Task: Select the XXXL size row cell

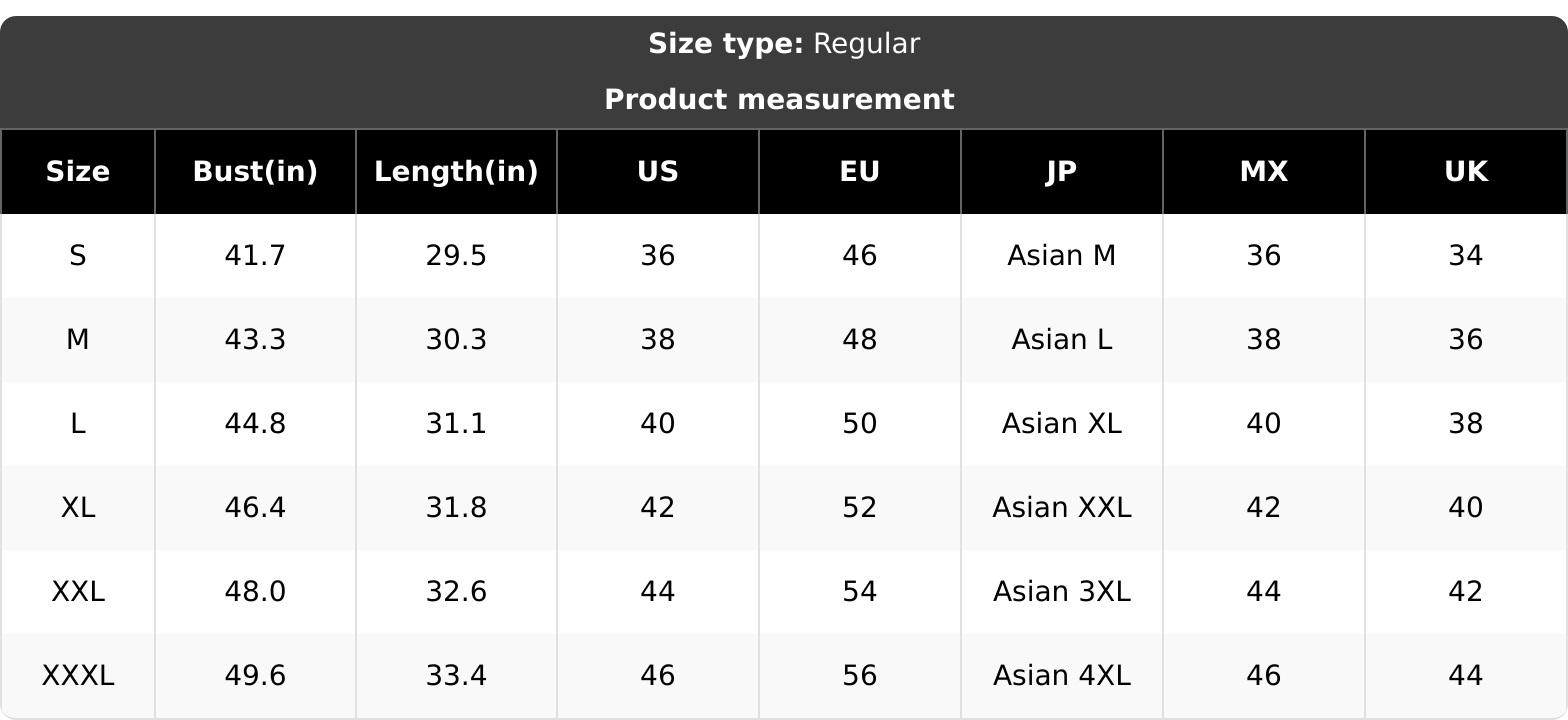Action: tap(78, 676)
